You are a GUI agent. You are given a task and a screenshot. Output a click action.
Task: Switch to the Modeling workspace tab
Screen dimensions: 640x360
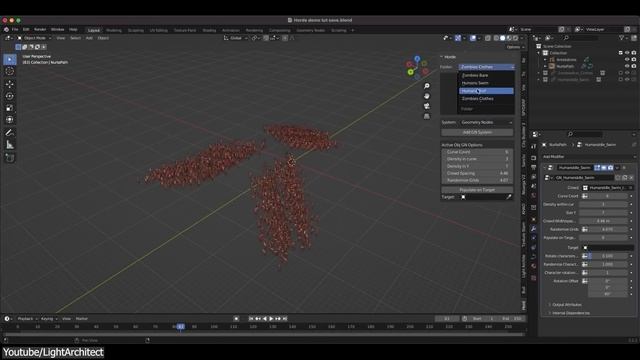[x=114, y=30]
